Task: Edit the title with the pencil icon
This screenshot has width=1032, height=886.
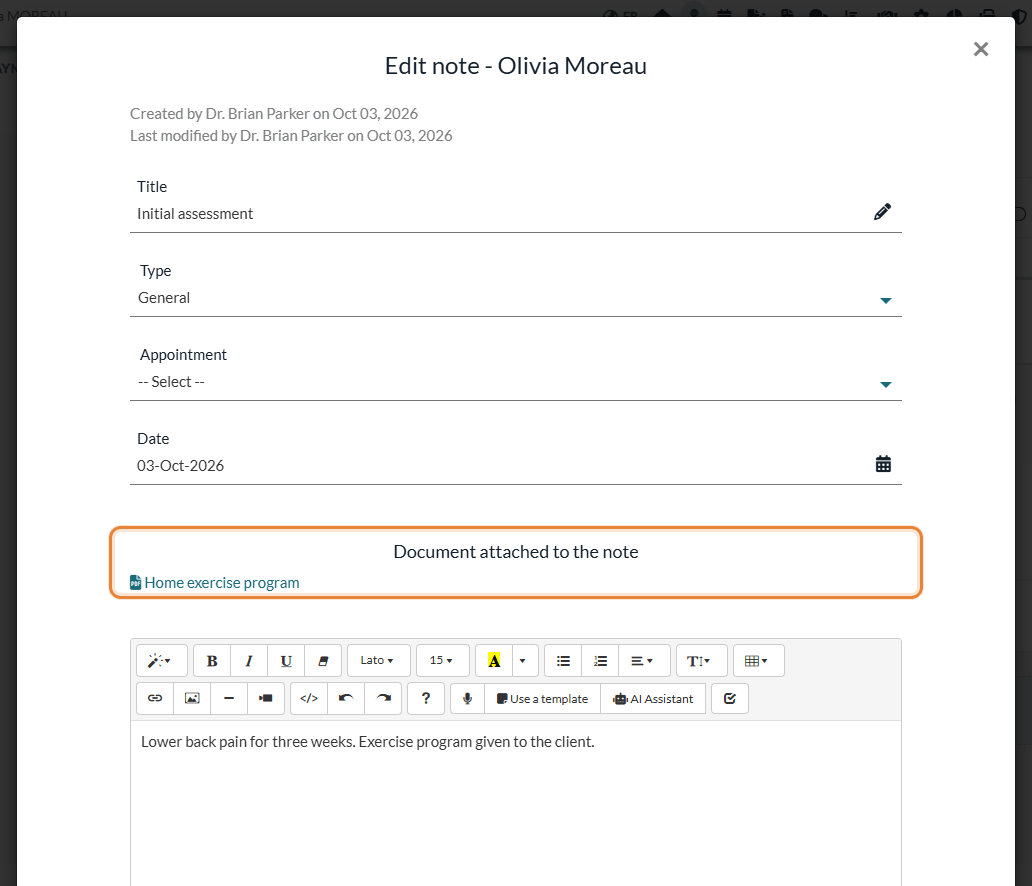Action: pos(882,212)
